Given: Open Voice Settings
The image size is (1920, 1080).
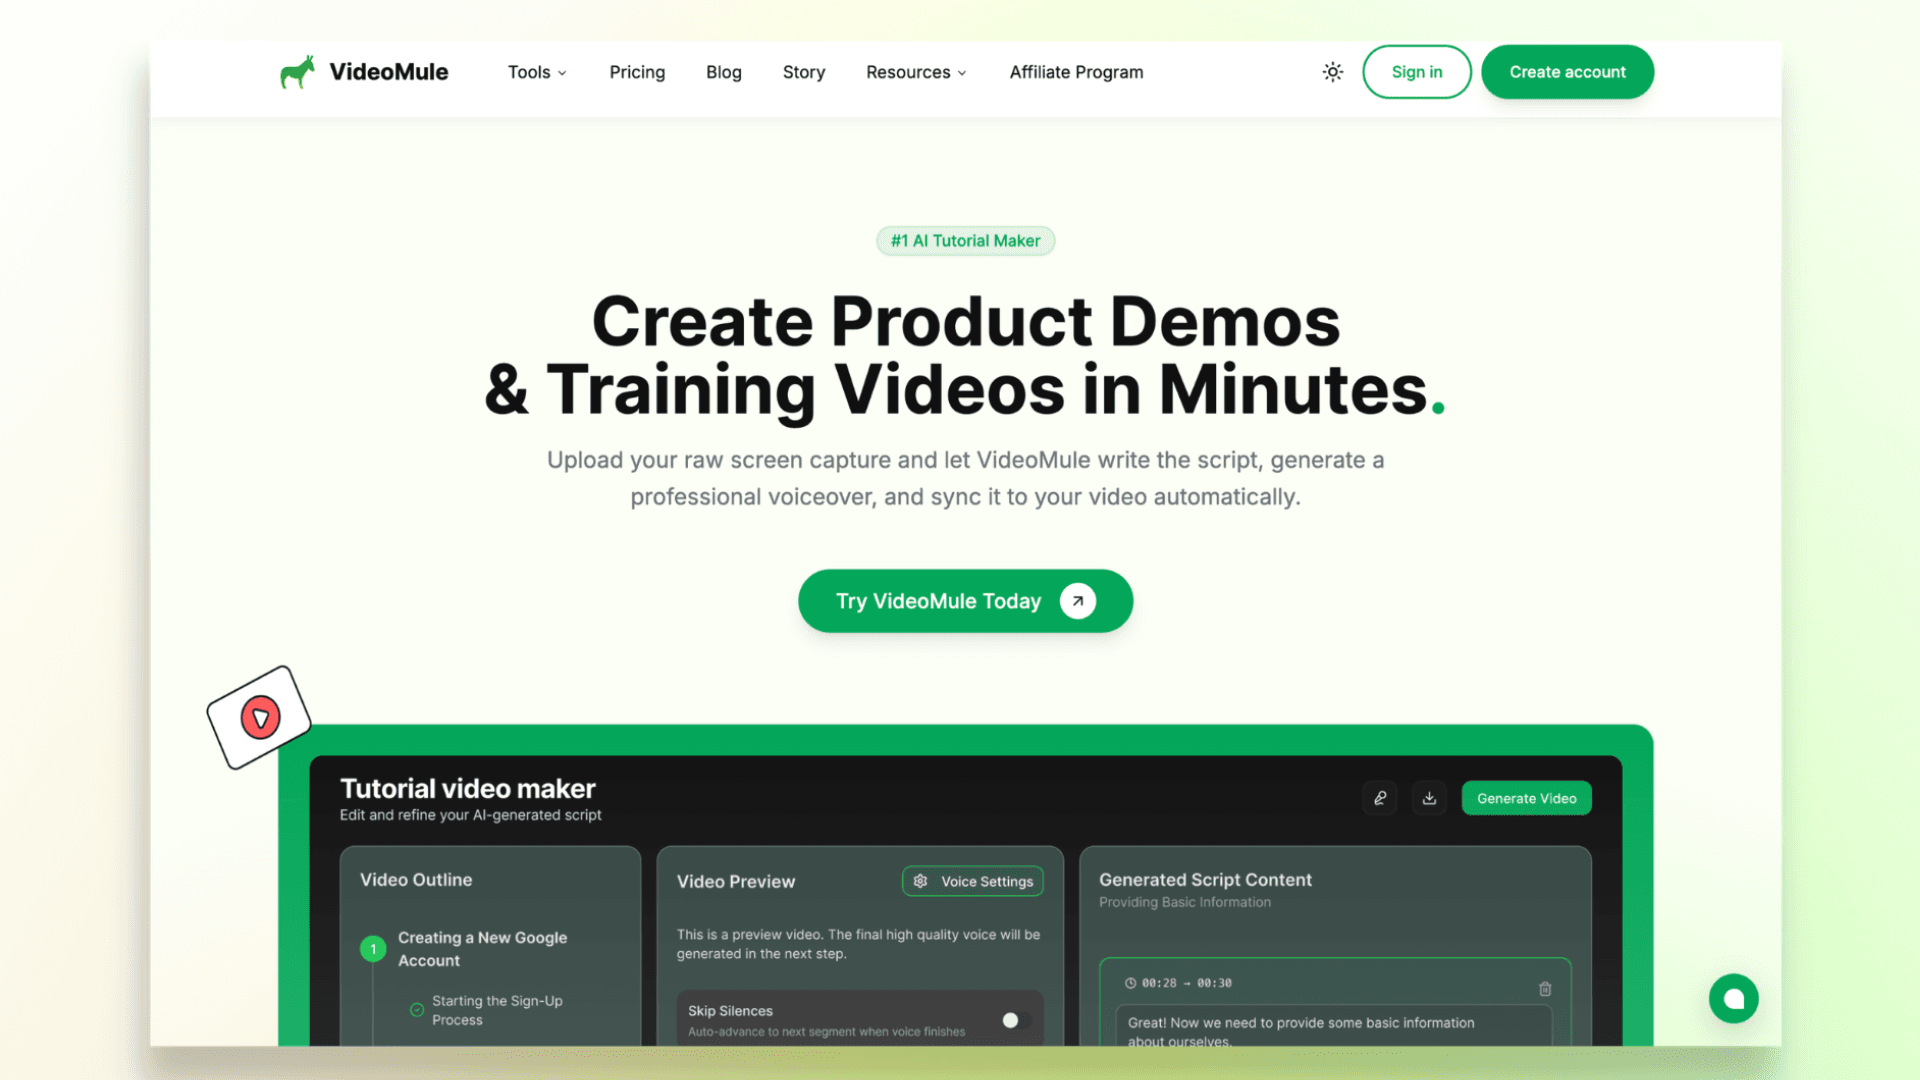Looking at the screenshot, I should tap(972, 881).
